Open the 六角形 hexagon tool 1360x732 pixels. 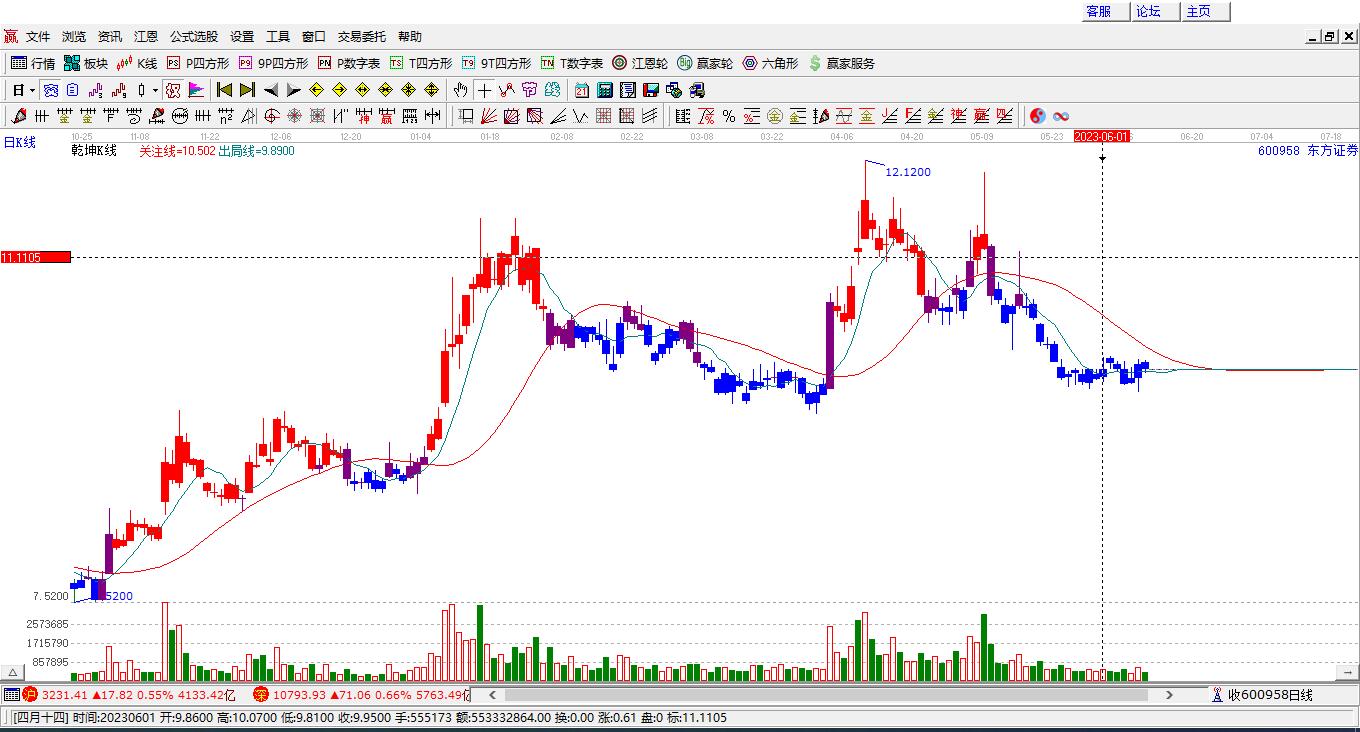(x=770, y=63)
